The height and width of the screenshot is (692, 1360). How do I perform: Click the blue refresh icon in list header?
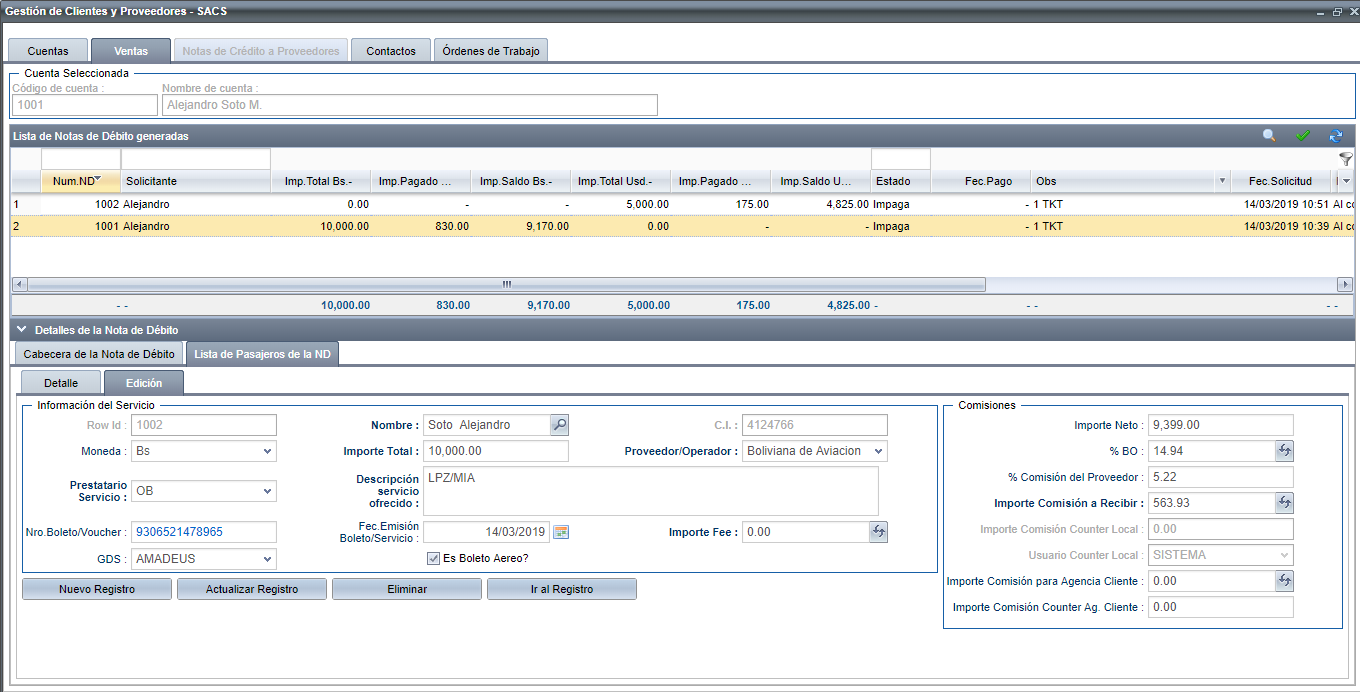[1335, 136]
